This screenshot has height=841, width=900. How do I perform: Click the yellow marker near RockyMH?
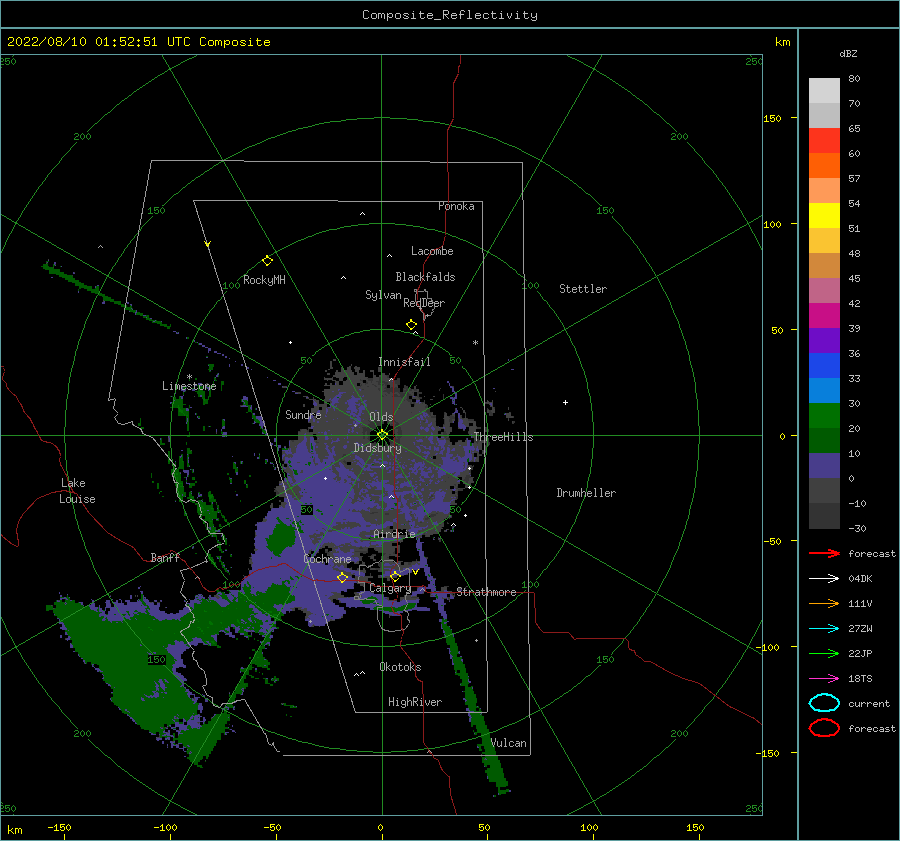[267, 261]
